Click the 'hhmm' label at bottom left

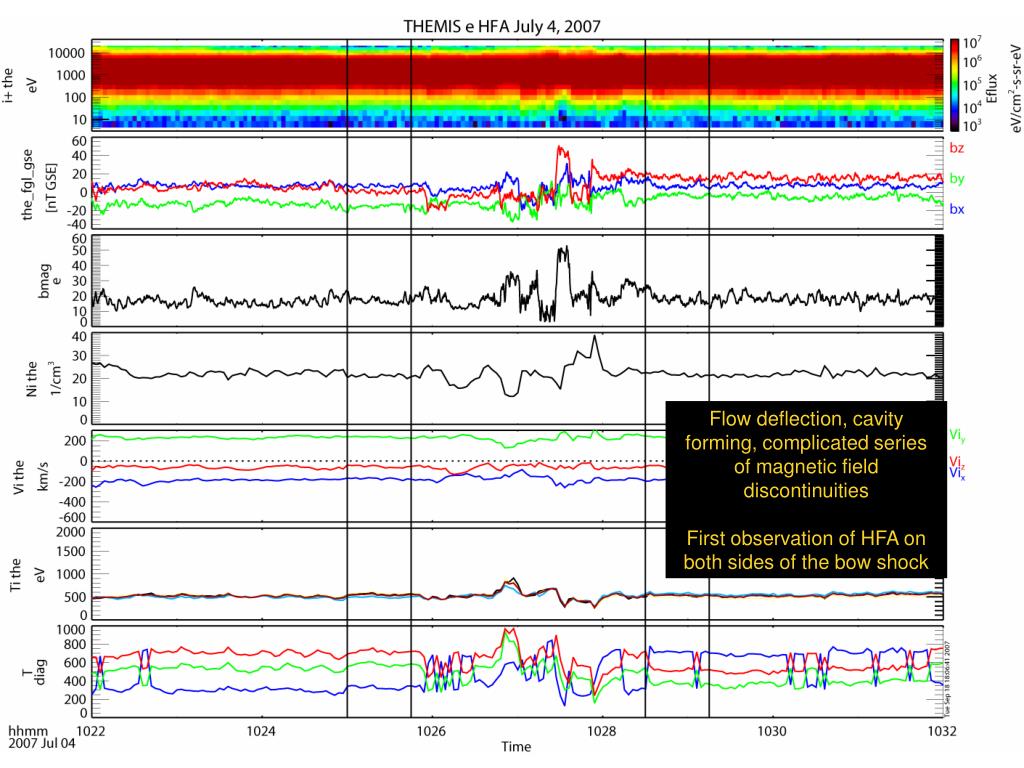click(x=26, y=731)
